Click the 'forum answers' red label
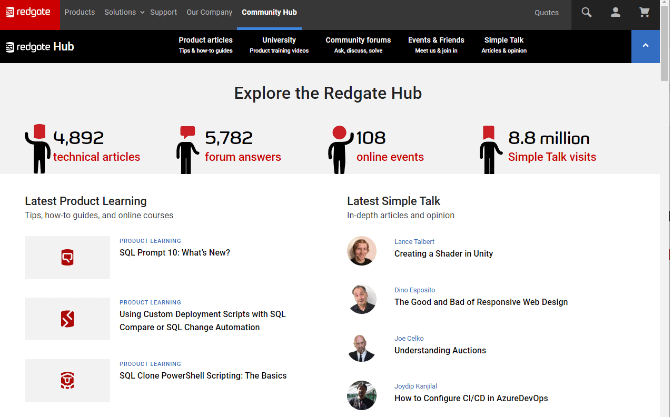670x417 pixels. point(243,157)
